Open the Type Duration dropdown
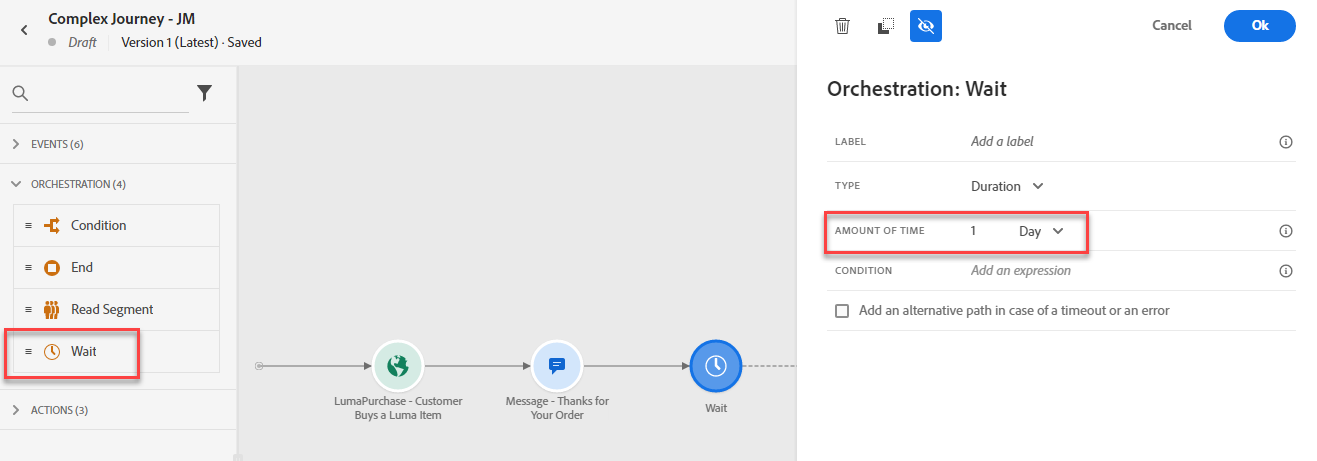 tap(1007, 186)
